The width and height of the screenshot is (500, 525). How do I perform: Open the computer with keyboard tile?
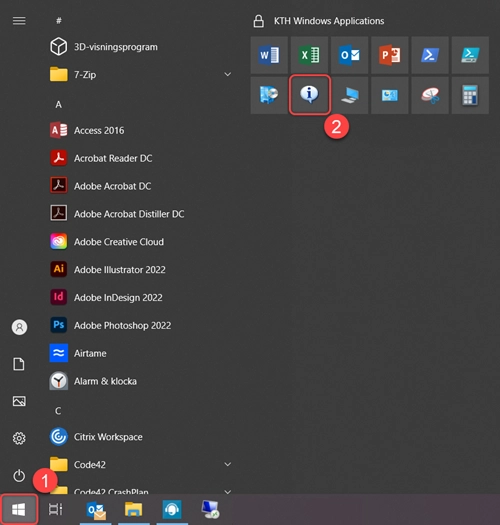349,95
